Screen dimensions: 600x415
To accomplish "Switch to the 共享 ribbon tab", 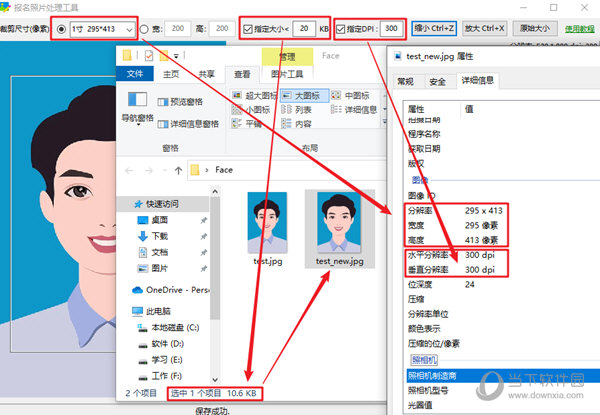I will point(206,74).
